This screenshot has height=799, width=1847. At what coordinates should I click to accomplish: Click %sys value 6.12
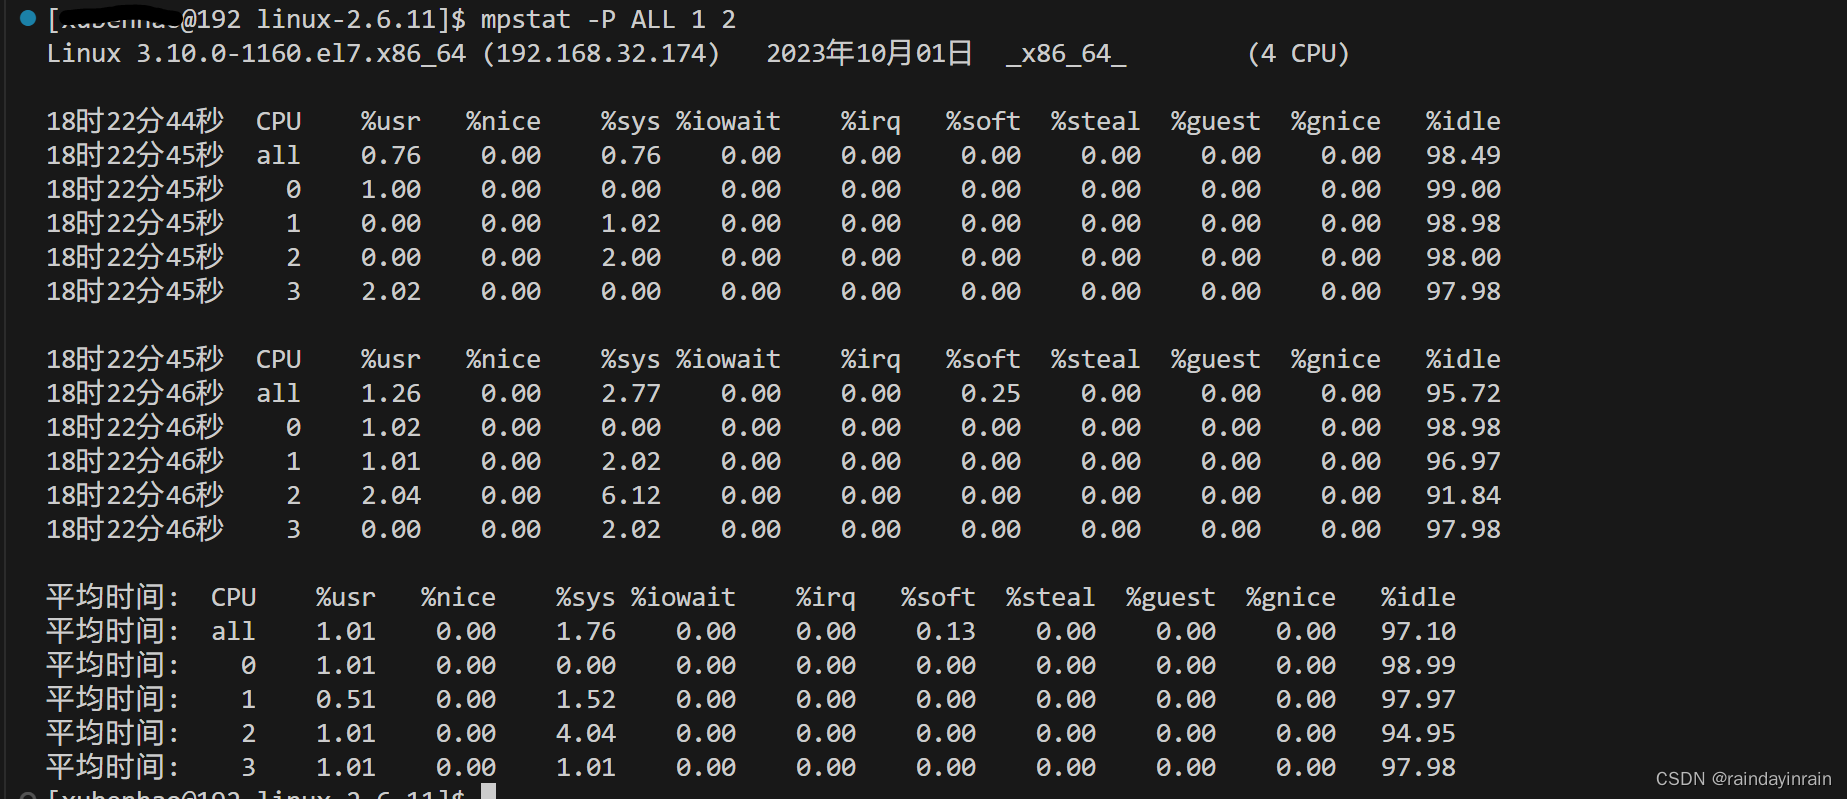coord(631,495)
